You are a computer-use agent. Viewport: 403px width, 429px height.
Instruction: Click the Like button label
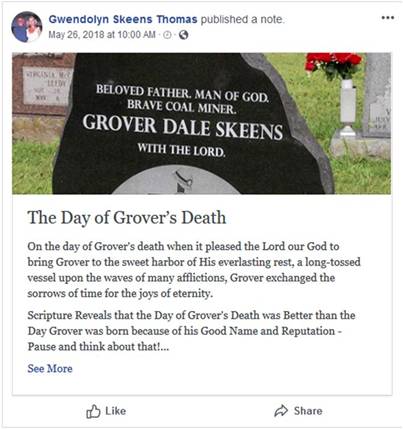pos(115,411)
